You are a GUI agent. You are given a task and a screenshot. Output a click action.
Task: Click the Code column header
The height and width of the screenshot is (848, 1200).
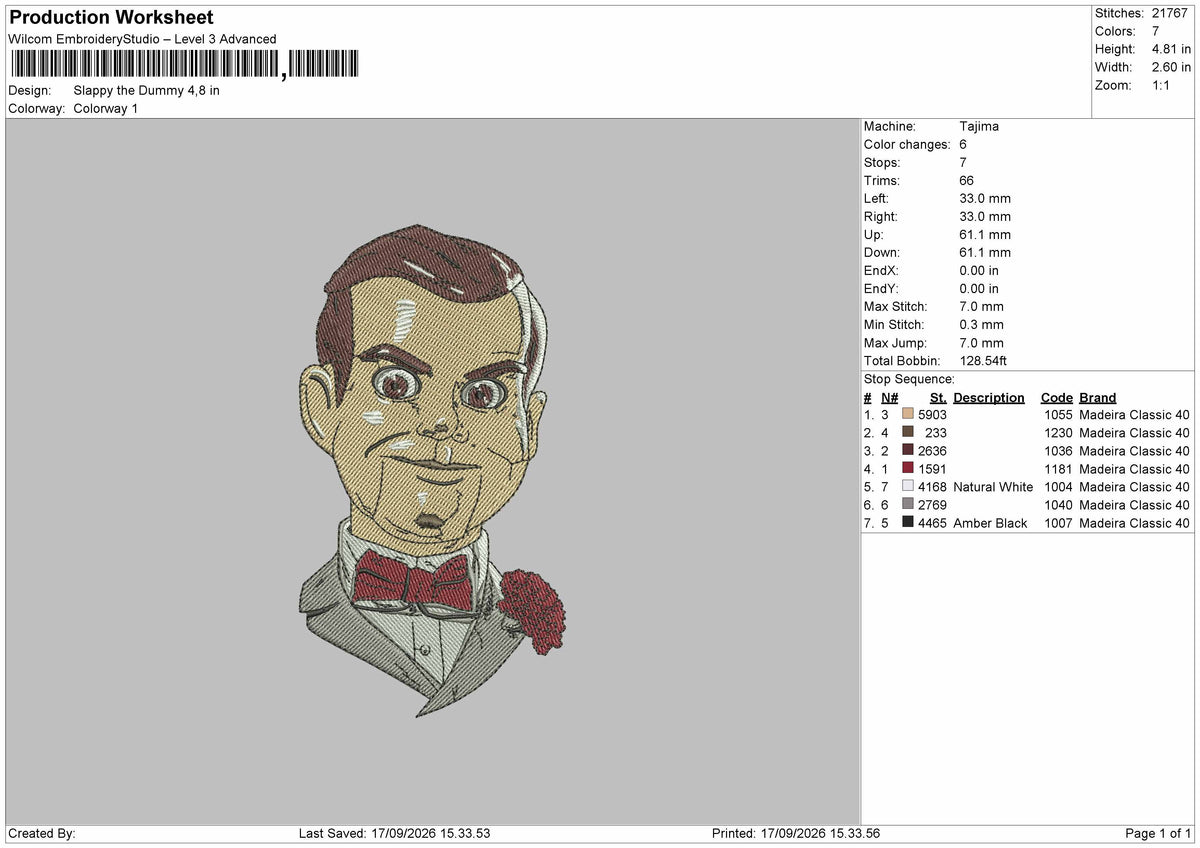tap(1057, 397)
